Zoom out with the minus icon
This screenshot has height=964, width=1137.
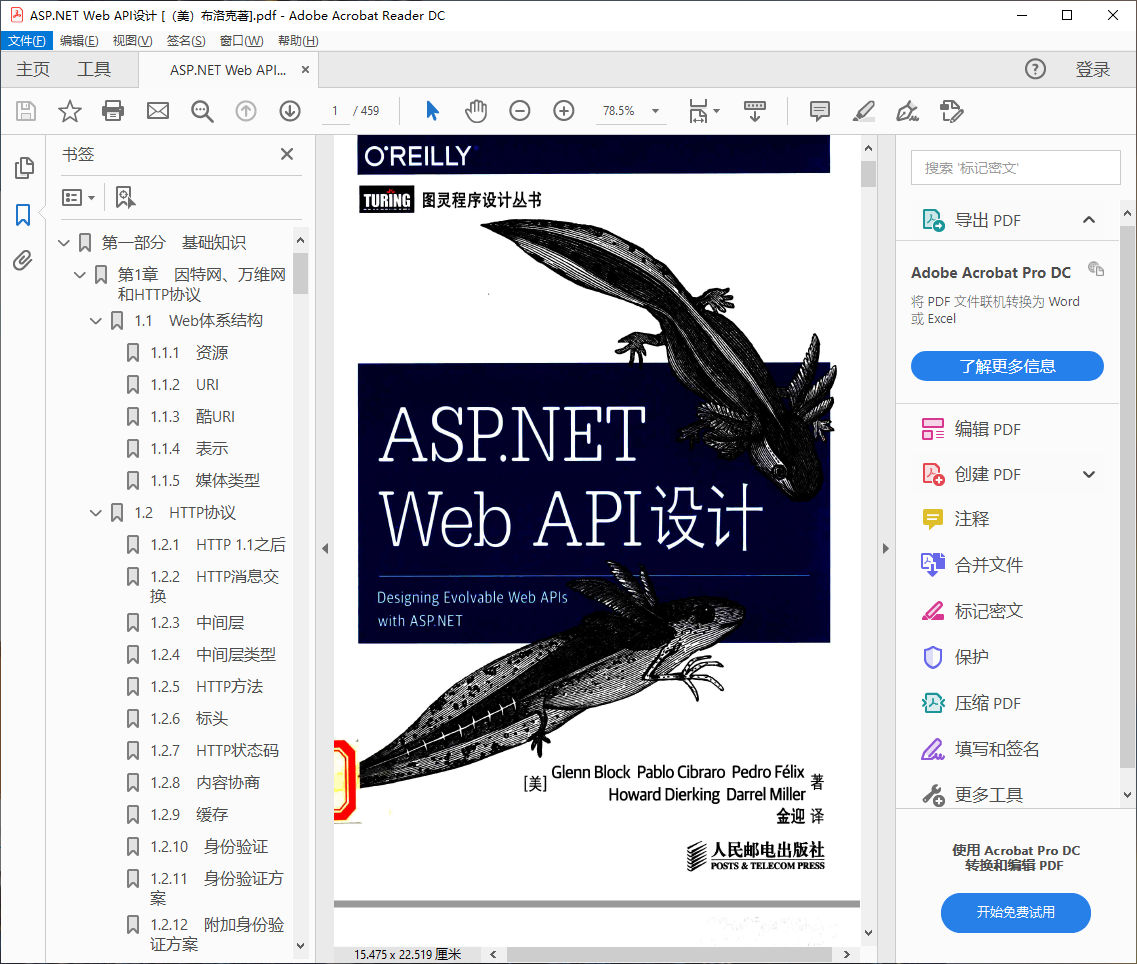(520, 111)
